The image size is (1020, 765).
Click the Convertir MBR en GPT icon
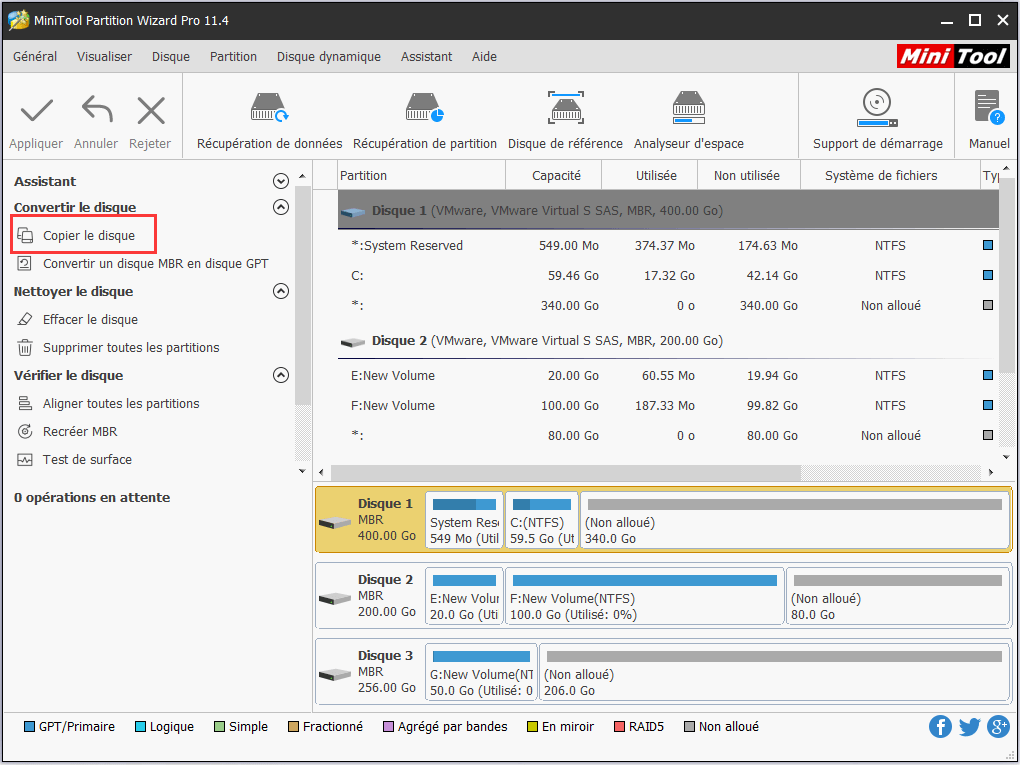coord(25,263)
